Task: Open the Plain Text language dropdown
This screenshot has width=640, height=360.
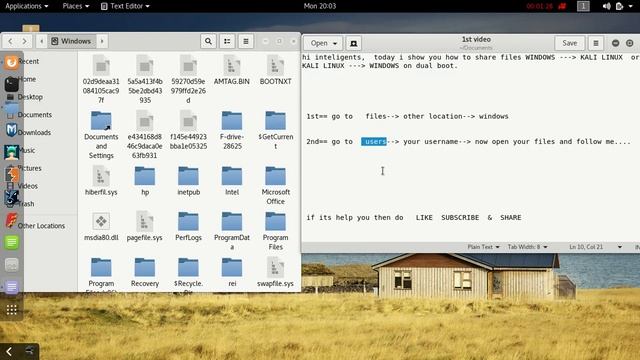Action: 483,247
